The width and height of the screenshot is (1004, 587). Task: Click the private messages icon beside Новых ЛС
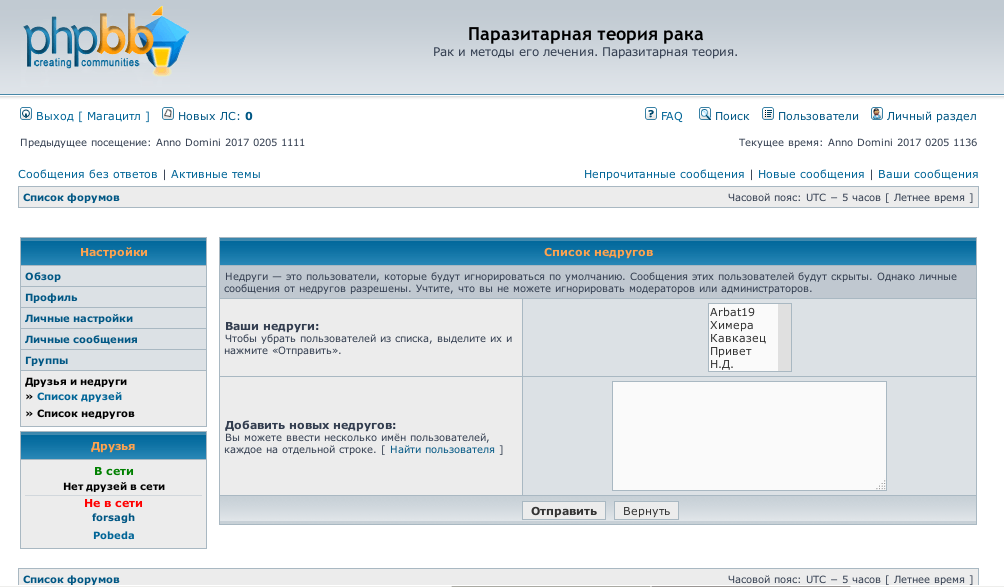point(168,114)
